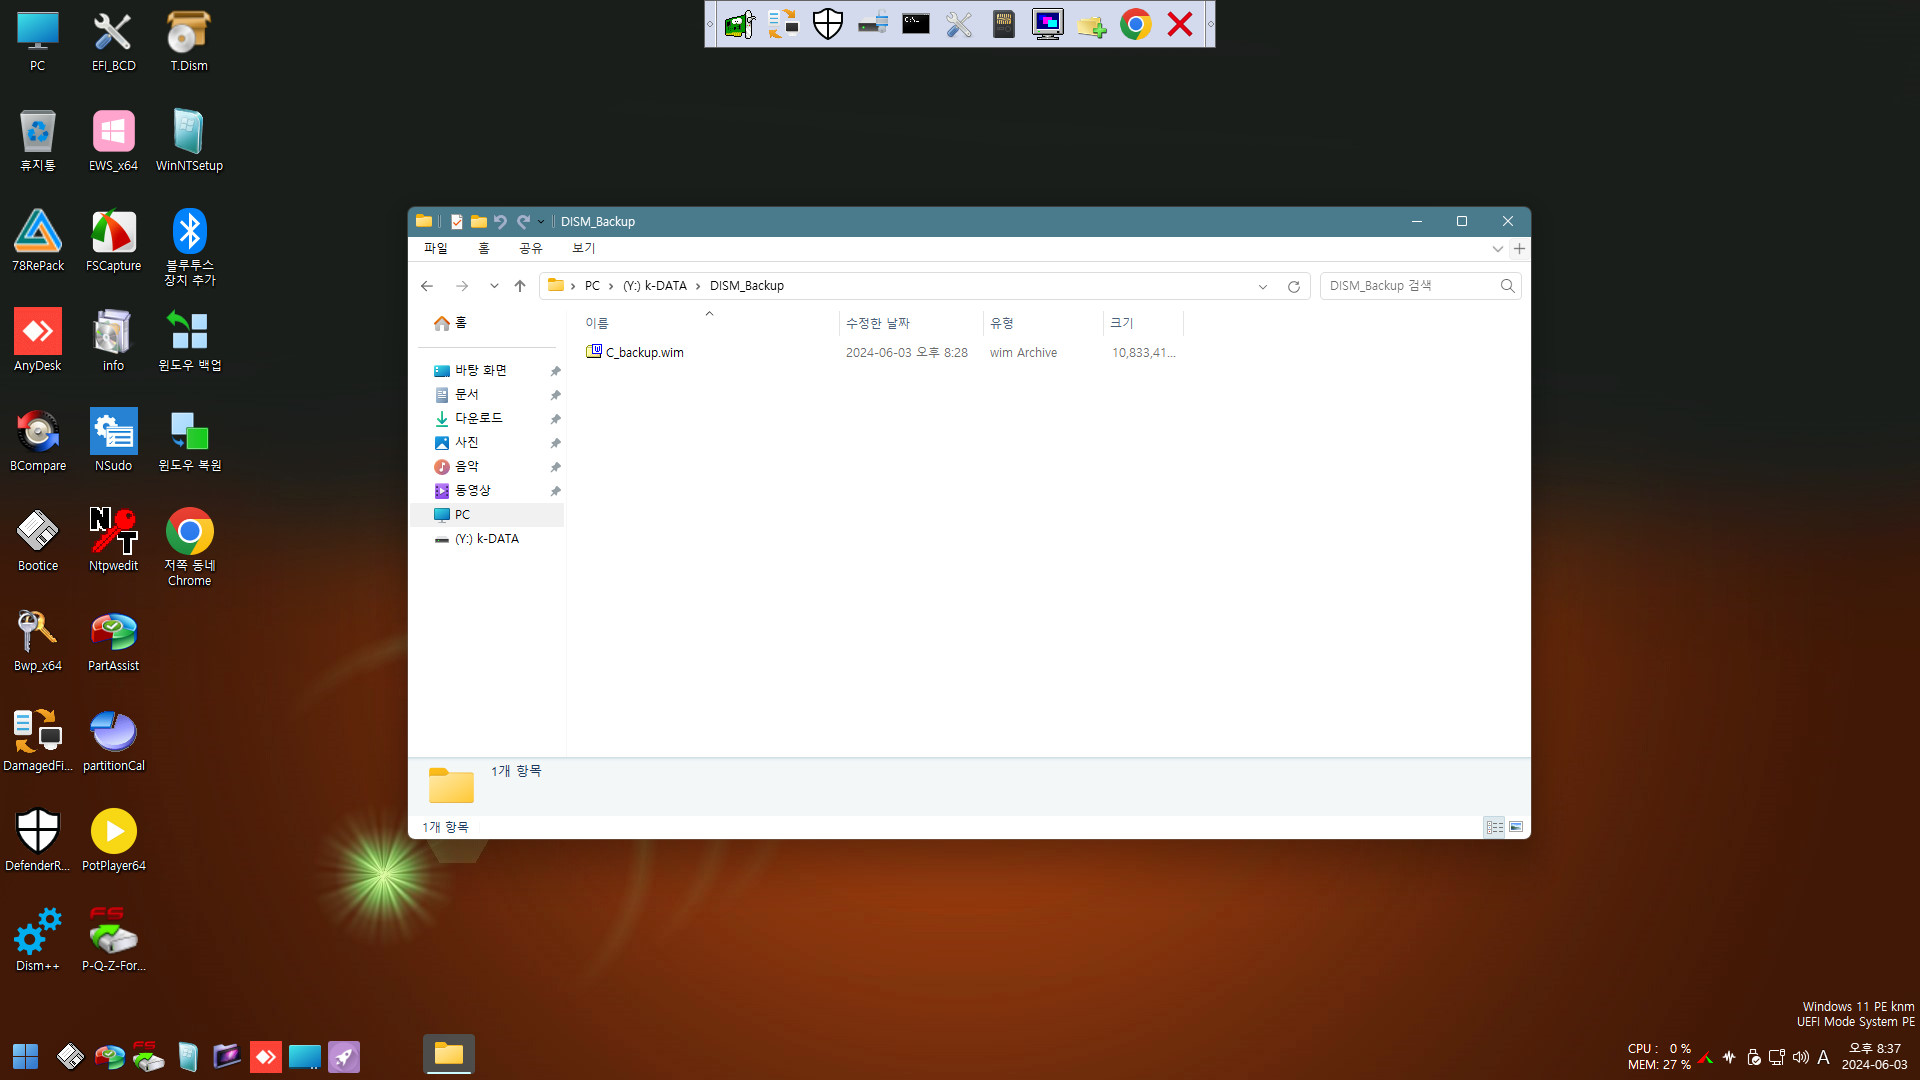Viewport: 1920px width, 1080px height.
Task: Open the NSudo desktop icon
Action: [113, 441]
